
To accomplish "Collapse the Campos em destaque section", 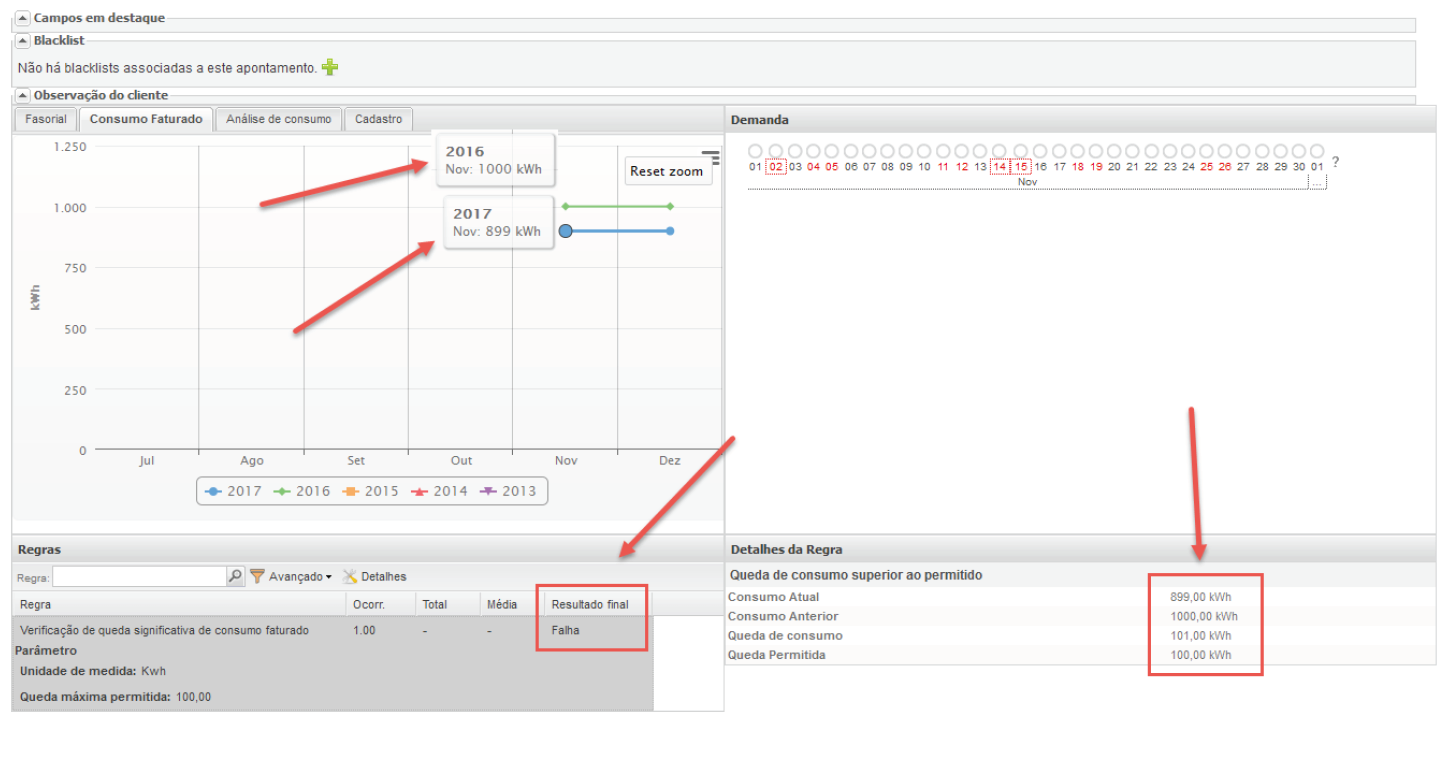I will click(x=23, y=18).
